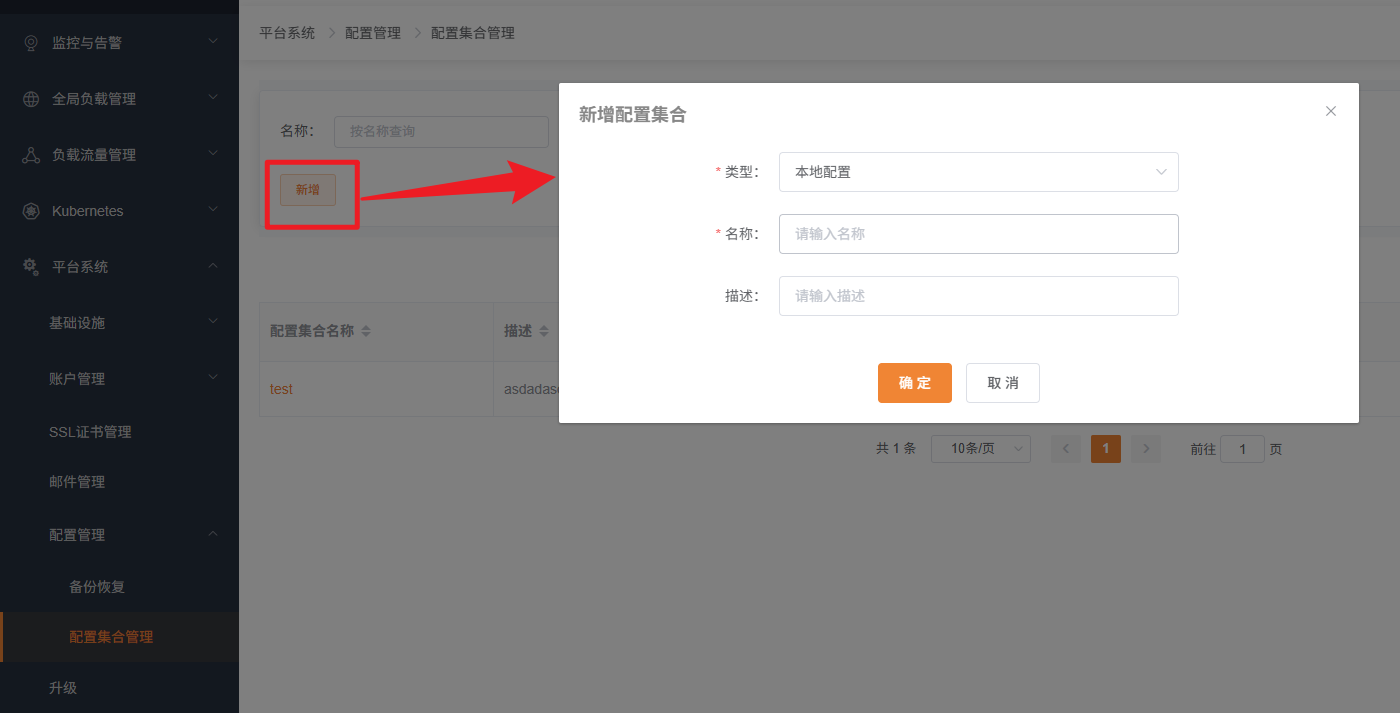Image resolution: width=1400 pixels, height=713 pixels.
Task: Click the 新增配置集合 dialog title
Action: tap(633, 115)
